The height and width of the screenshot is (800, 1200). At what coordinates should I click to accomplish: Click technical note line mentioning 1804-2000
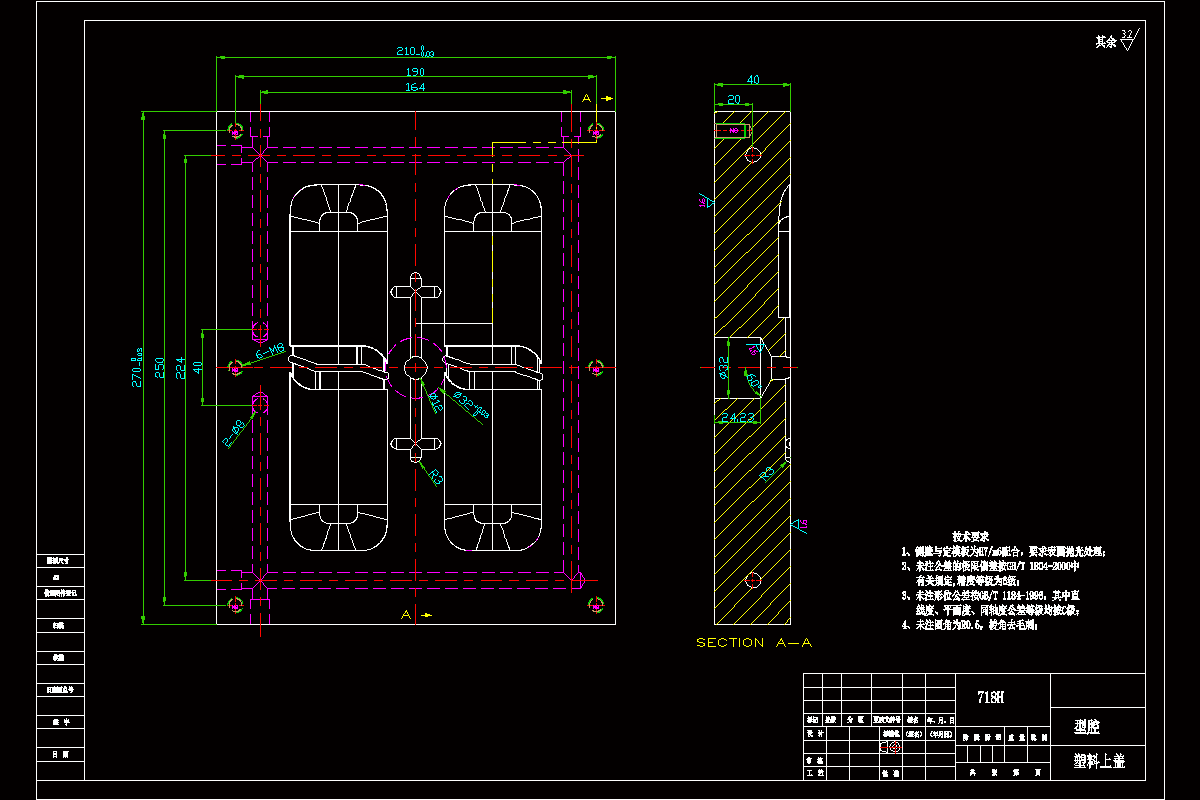990,566
